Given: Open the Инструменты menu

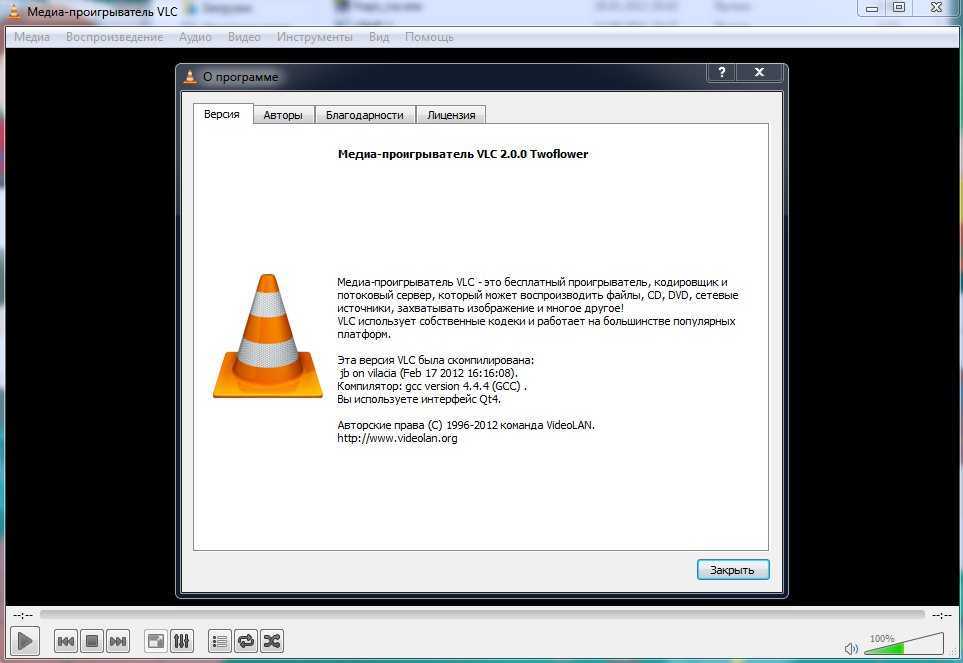Looking at the screenshot, I should (314, 37).
